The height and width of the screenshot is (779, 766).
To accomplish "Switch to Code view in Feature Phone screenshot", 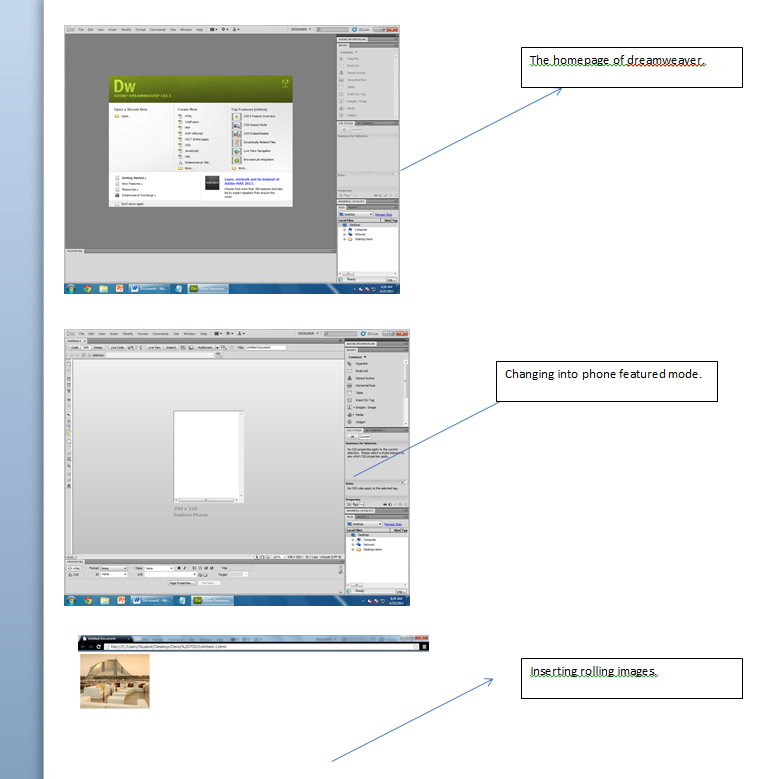I will point(75,348).
